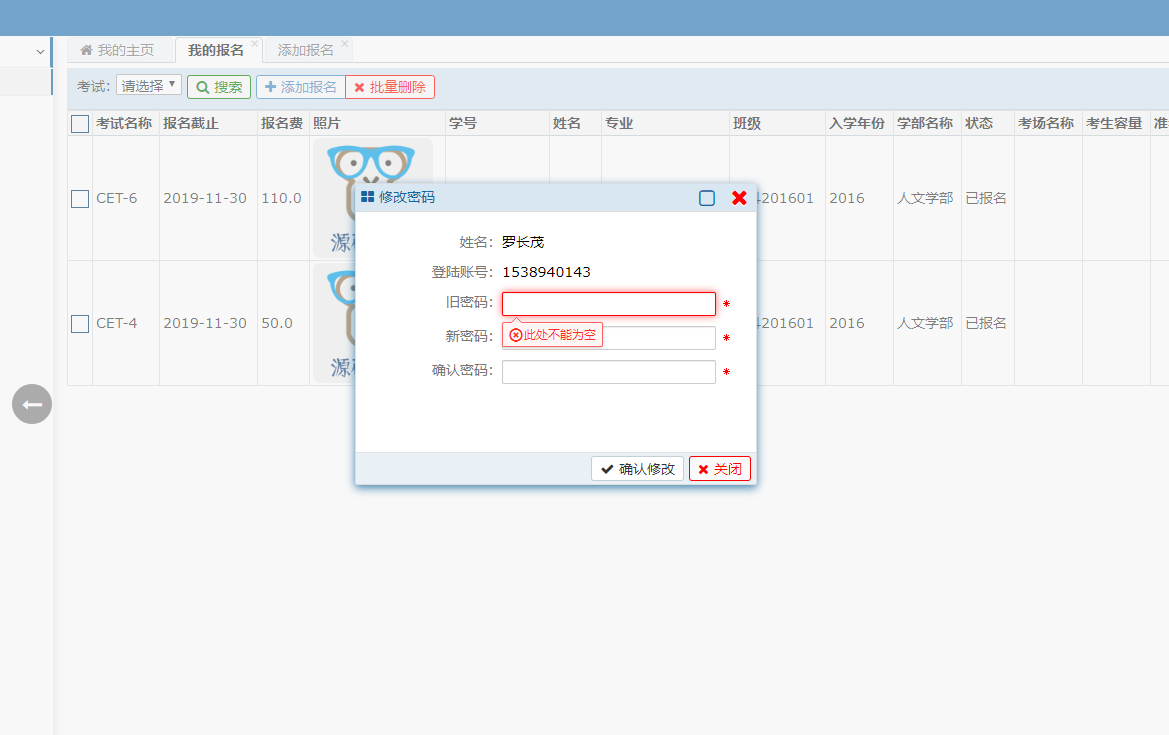Switch to the 添加报名 tab

[x=308, y=48]
